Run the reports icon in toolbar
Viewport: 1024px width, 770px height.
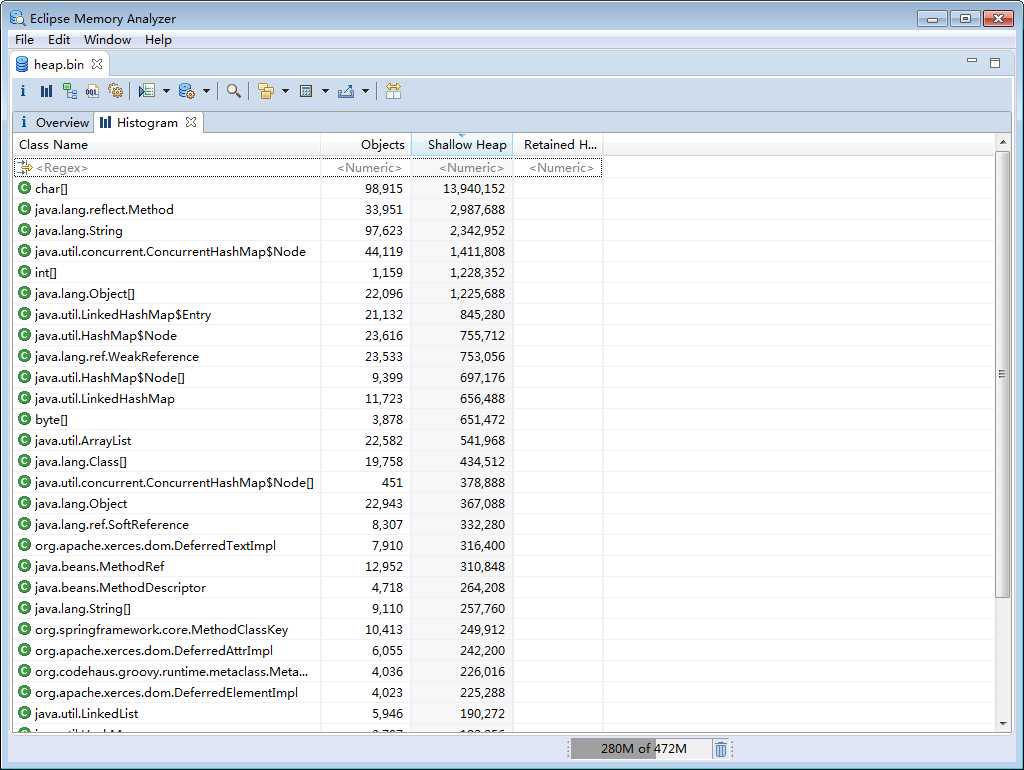pyautogui.click(x=147, y=91)
